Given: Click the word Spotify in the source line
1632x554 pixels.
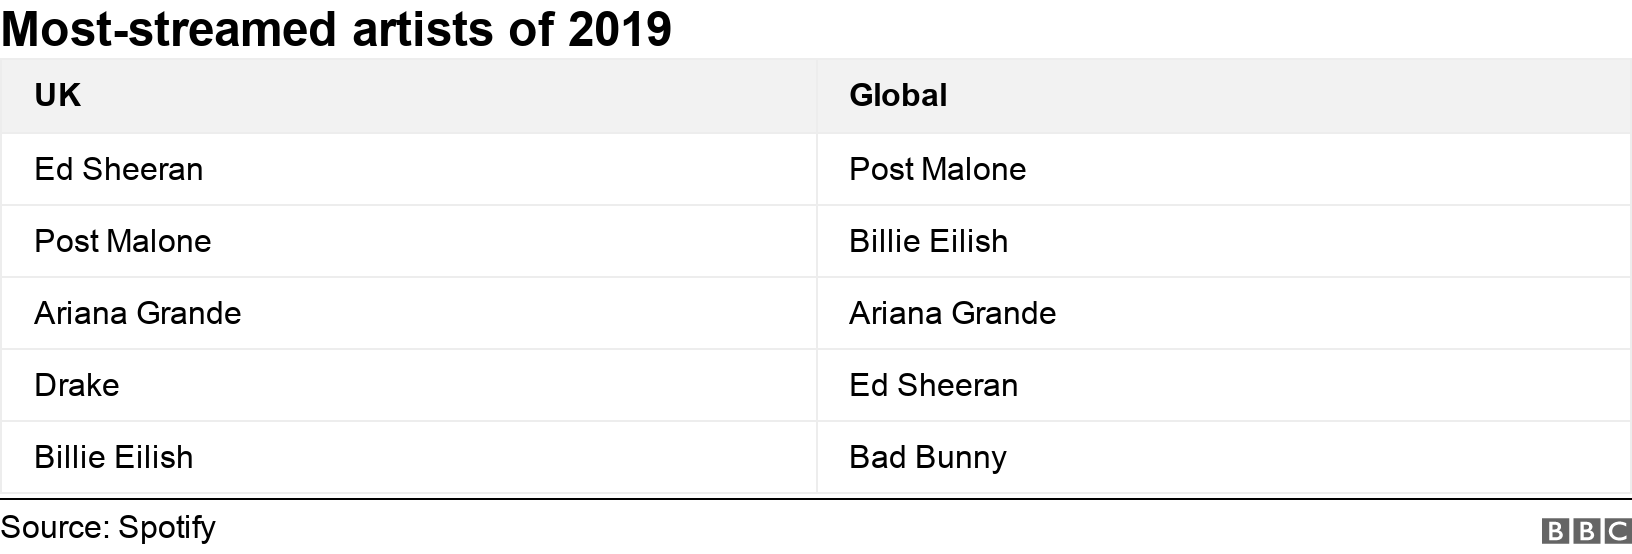Looking at the screenshot, I should (166, 528).
